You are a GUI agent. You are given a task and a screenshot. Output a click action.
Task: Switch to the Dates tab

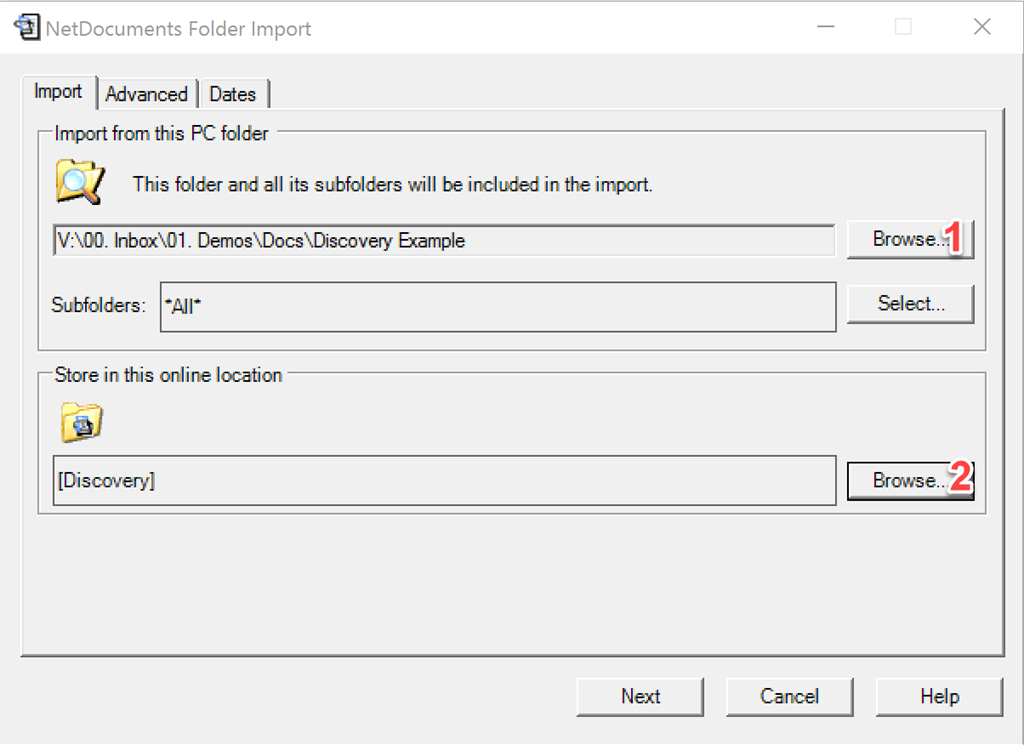232,94
